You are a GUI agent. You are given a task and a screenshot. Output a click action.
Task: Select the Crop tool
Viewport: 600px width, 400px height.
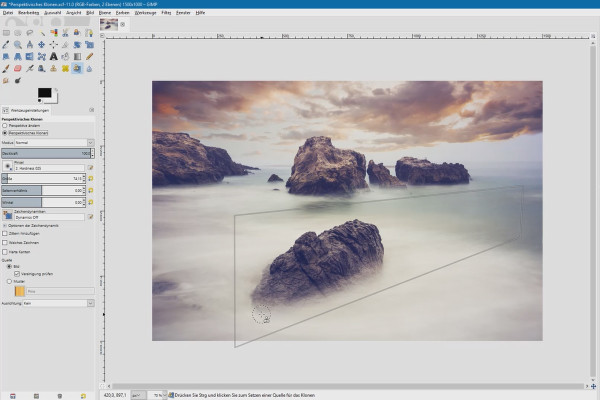(65, 45)
